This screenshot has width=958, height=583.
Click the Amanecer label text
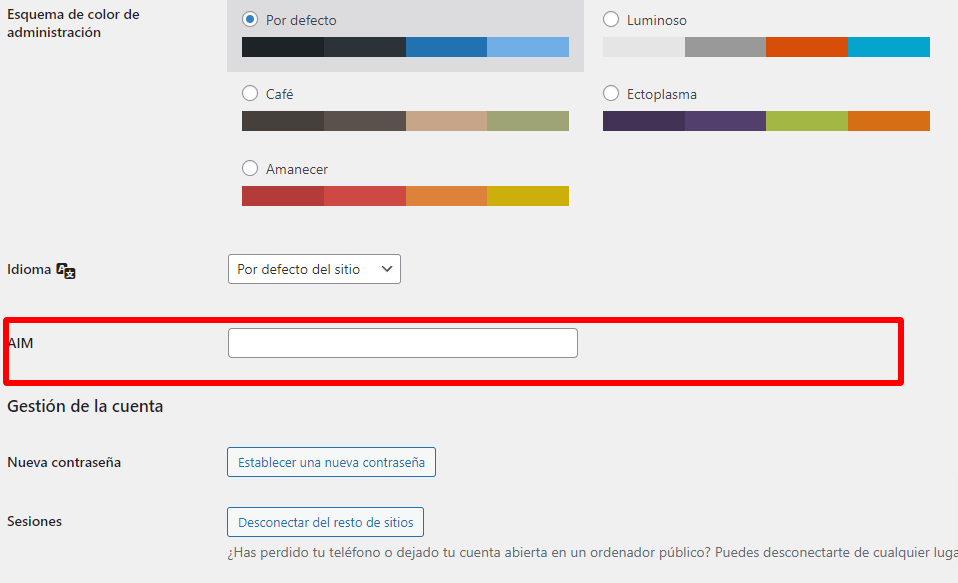(297, 169)
